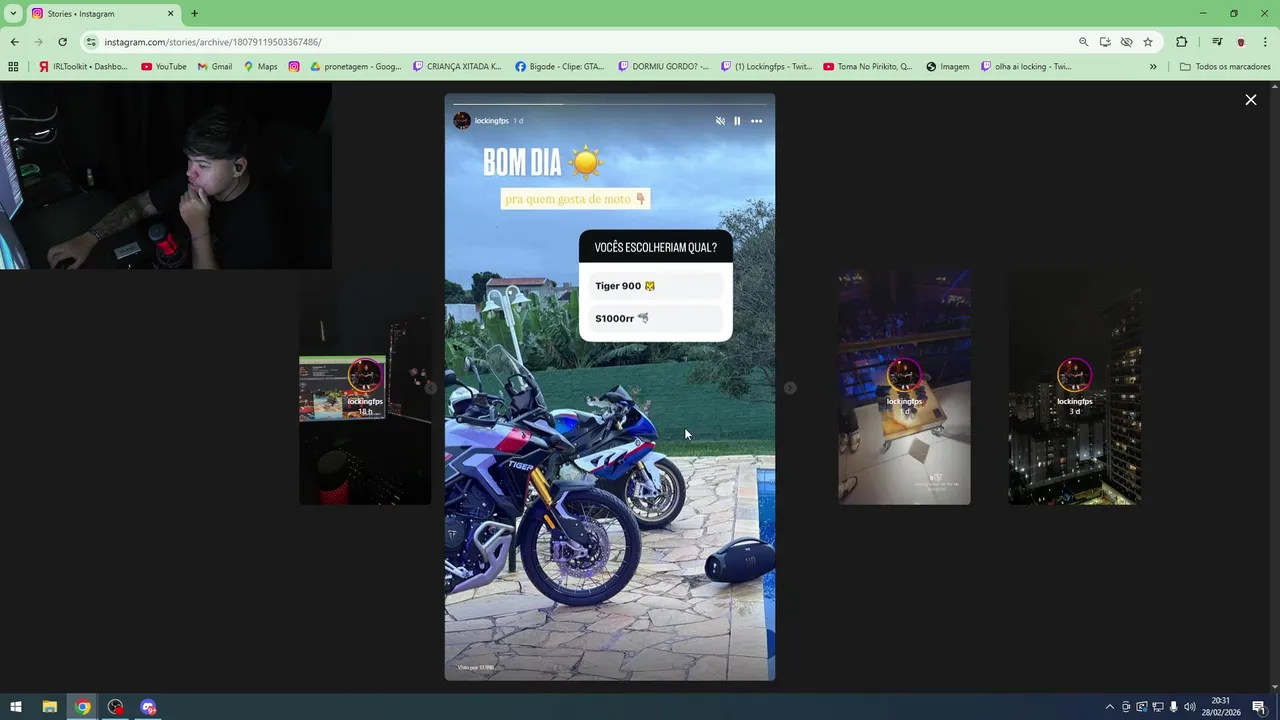Go to the previous story arrow

430,388
